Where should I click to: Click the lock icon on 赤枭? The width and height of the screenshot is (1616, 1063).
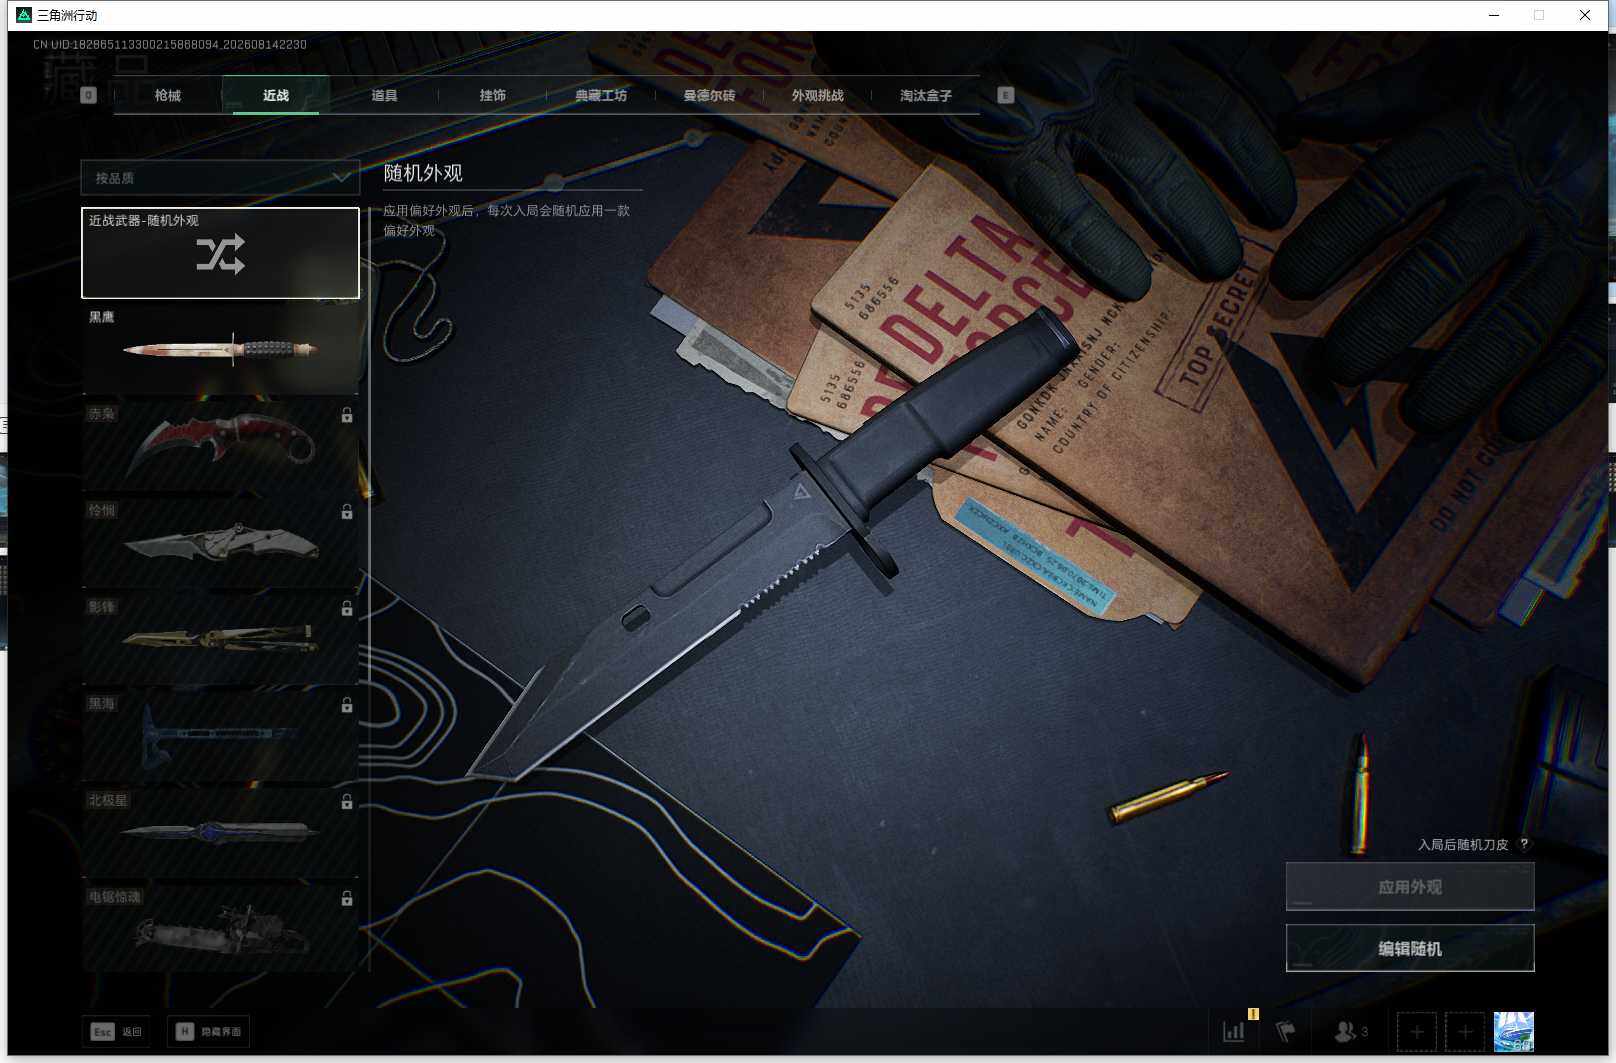coord(347,415)
